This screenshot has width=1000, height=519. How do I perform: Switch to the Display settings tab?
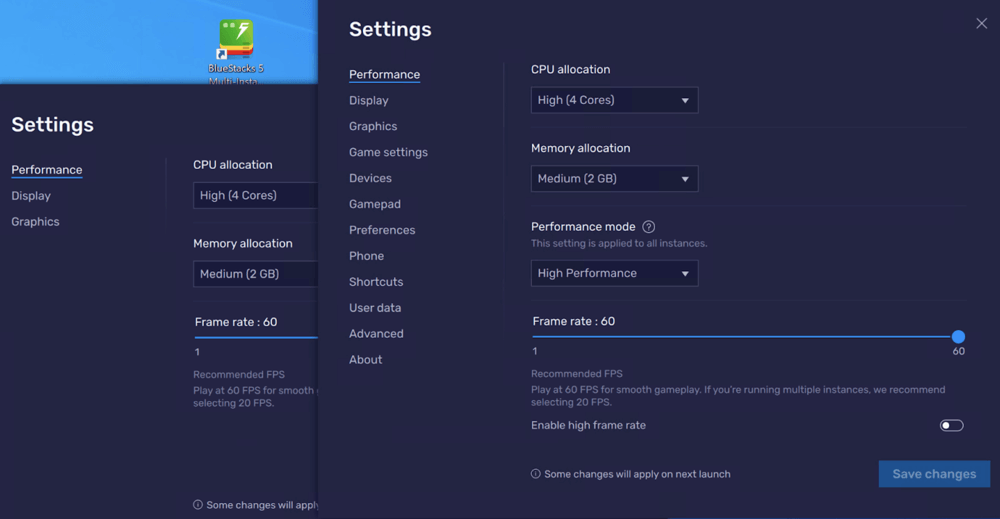[x=369, y=101]
